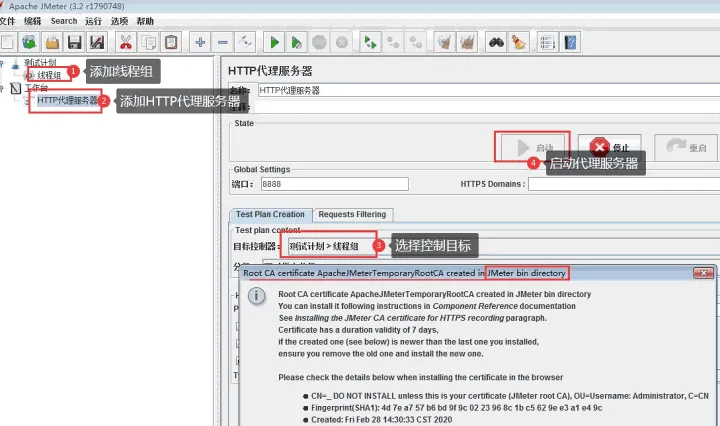
Task: Open the function helper list icon
Action: click(x=547, y=42)
